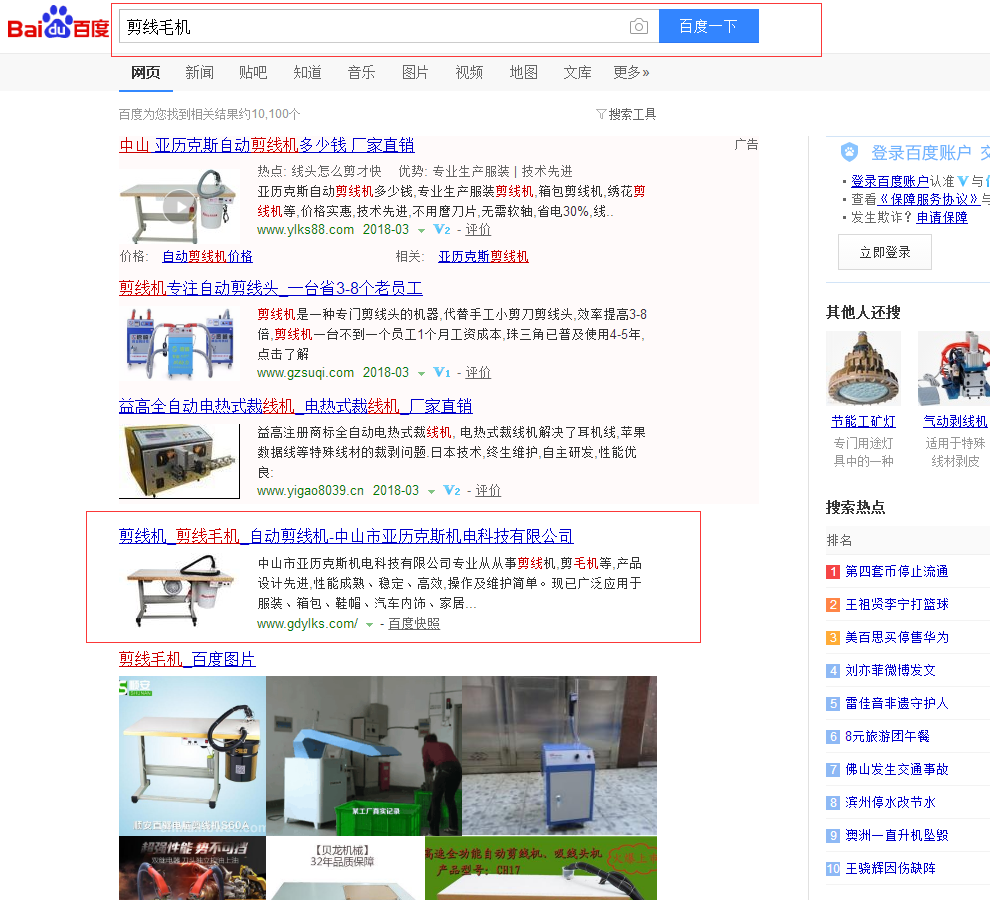Image resolution: width=990 pixels, height=900 pixels.
Task: Switch to the 图片 tab
Action: (415, 72)
